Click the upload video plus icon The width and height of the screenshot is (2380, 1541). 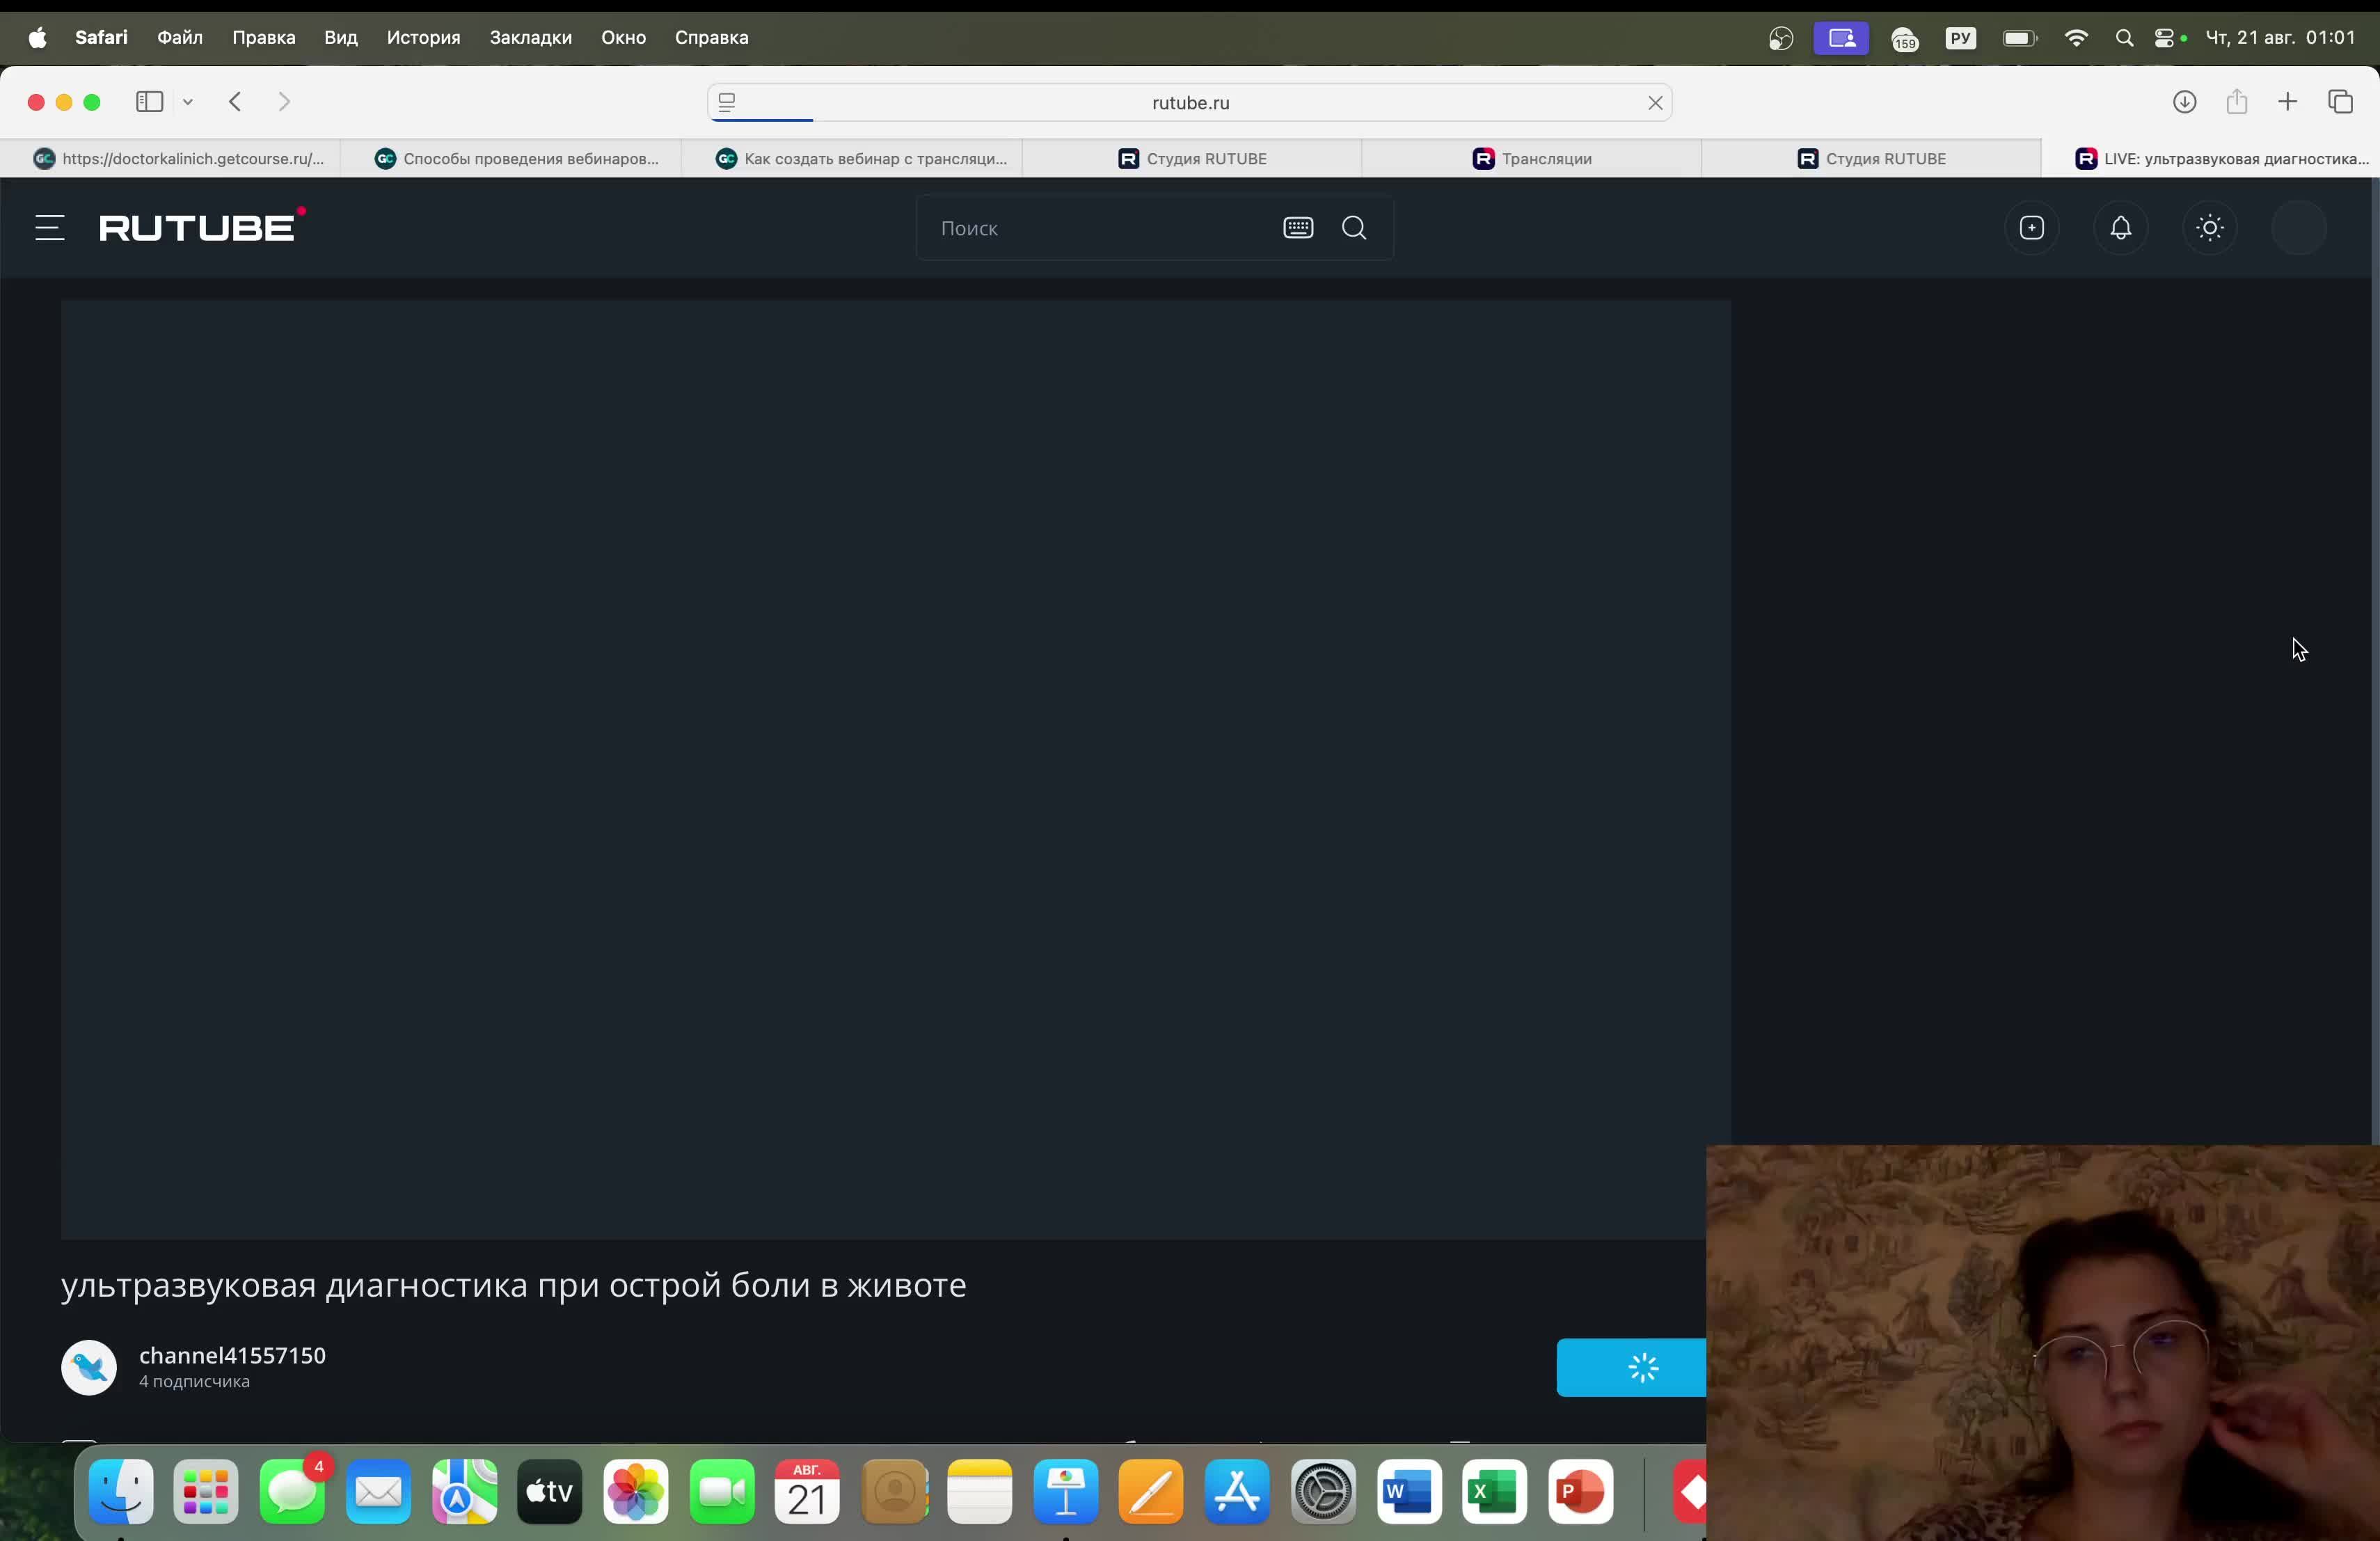pos(2032,228)
